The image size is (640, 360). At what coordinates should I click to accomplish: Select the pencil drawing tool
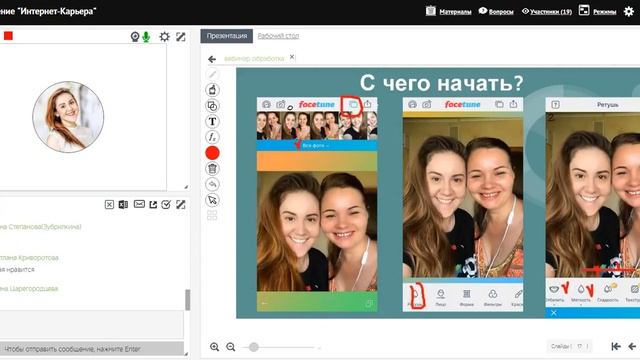pos(212,74)
